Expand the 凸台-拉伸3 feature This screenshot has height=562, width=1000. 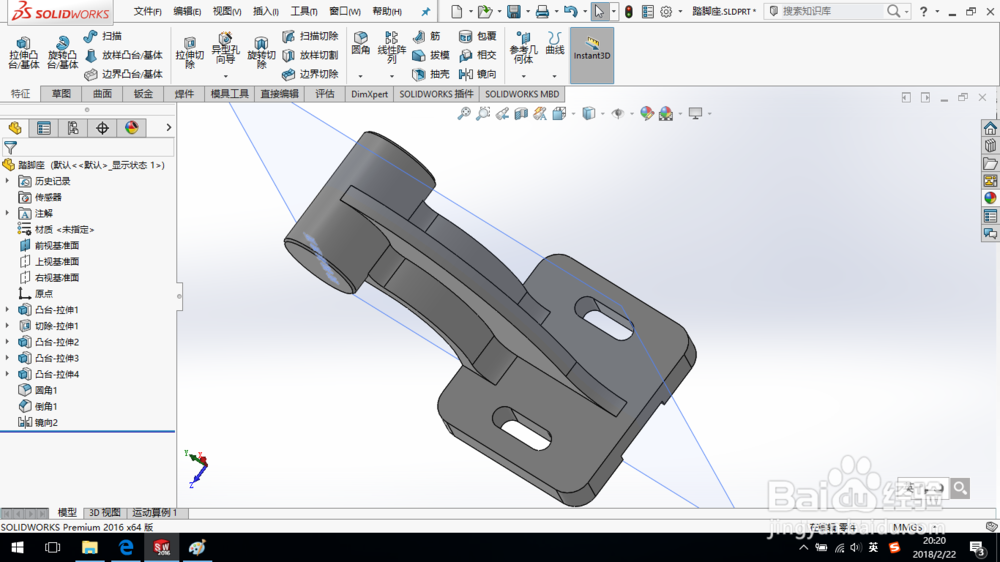(8, 358)
